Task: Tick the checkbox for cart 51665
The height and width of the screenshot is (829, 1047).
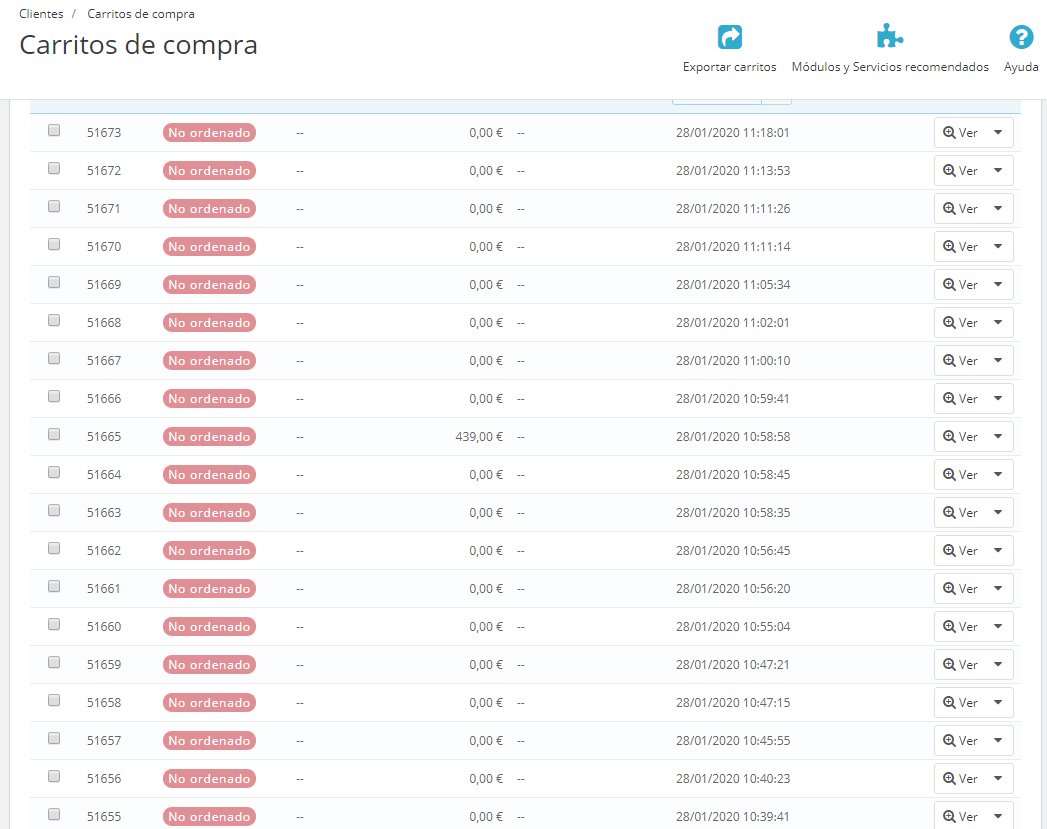Action: point(54,435)
